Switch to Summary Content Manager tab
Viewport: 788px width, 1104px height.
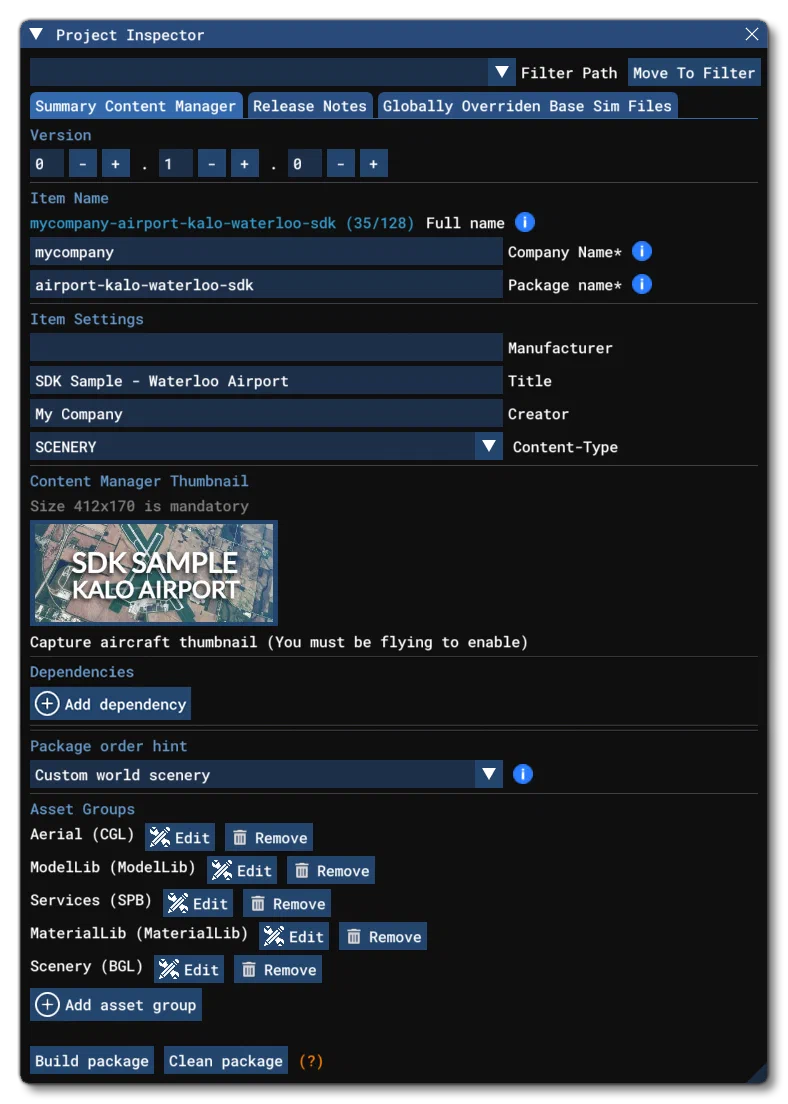136,106
